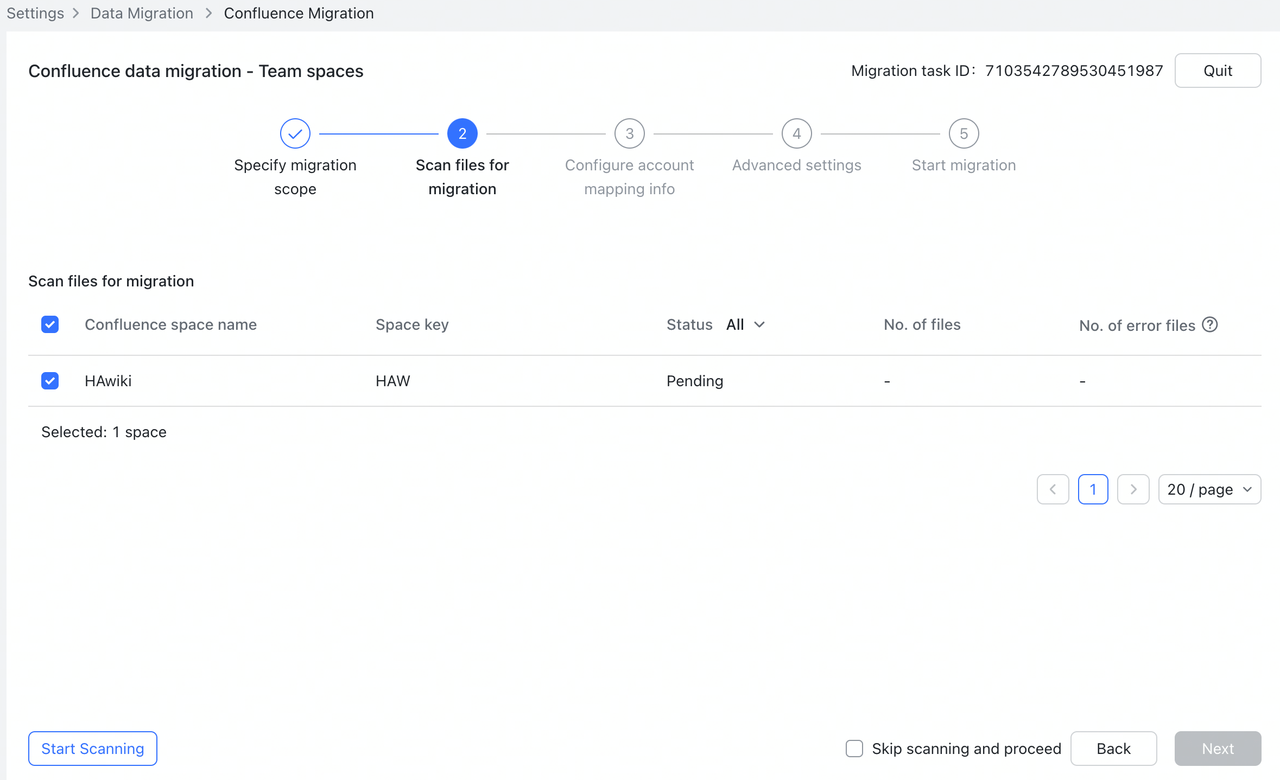
Task: Open the Status All filter dropdown
Action: [745, 324]
